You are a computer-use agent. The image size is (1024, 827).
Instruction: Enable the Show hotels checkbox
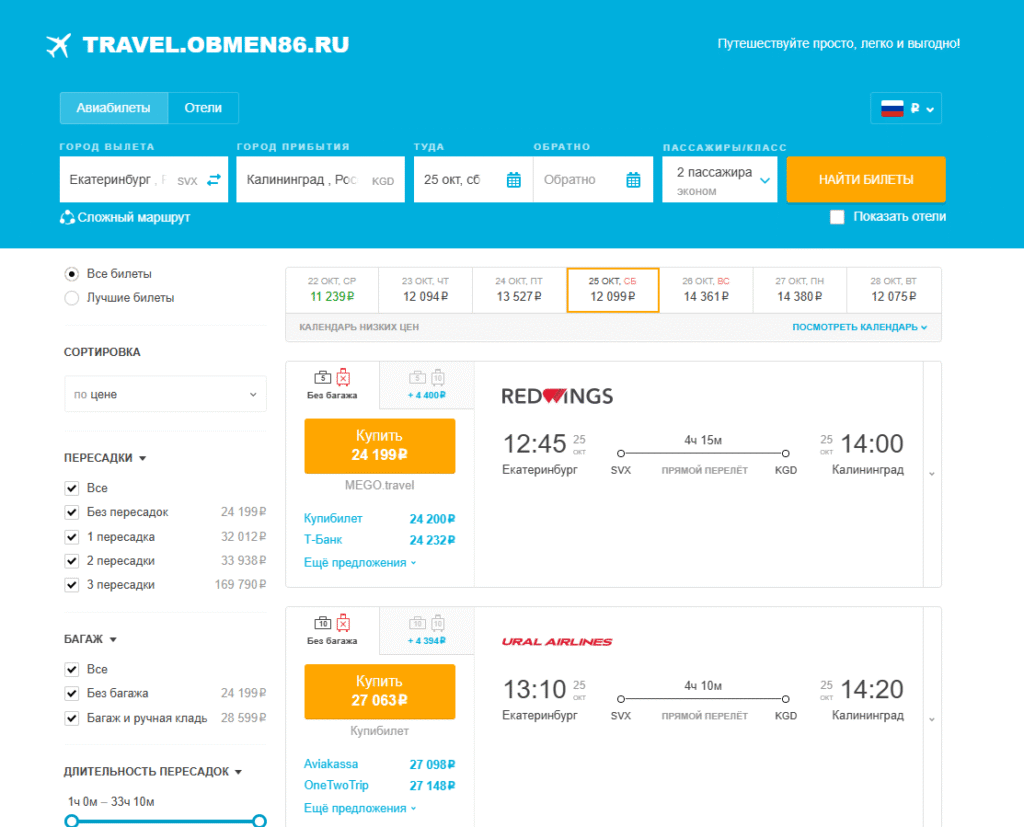tap(837, 217)
